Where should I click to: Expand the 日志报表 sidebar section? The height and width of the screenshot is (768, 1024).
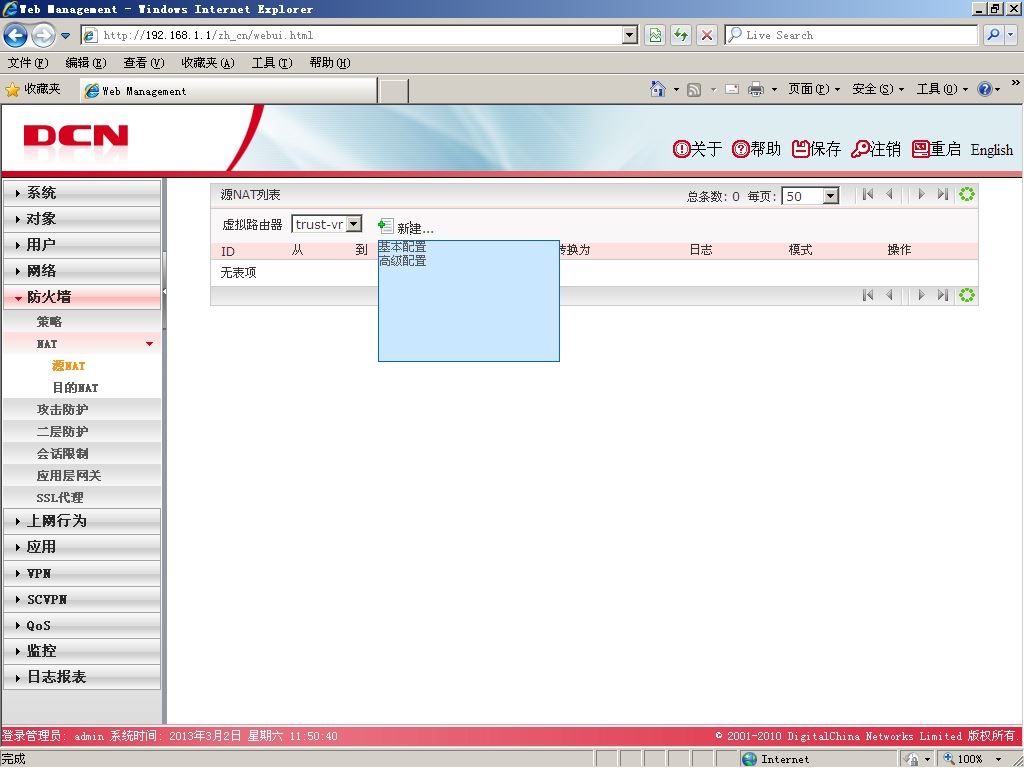[82, 677]
